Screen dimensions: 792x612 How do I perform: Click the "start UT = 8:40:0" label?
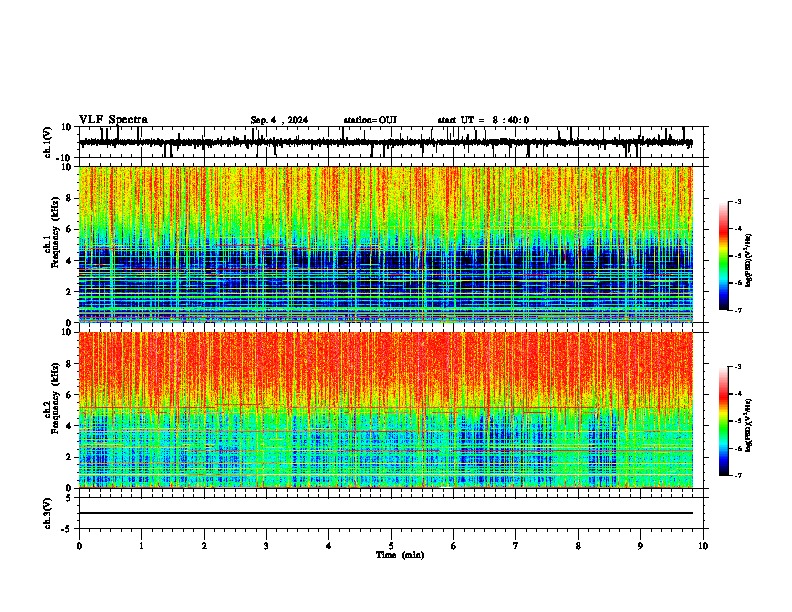483,120
